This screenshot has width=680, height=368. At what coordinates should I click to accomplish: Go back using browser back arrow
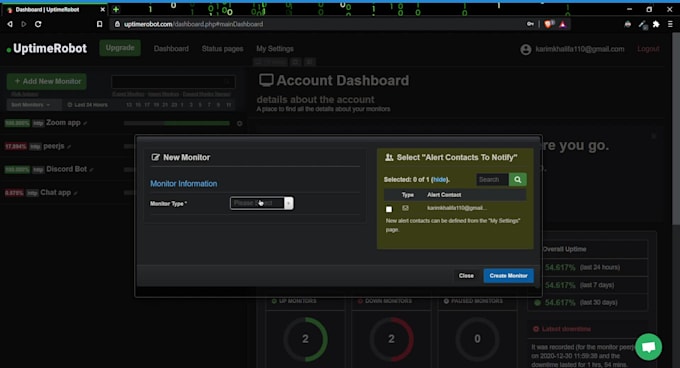tap(10, 24)
